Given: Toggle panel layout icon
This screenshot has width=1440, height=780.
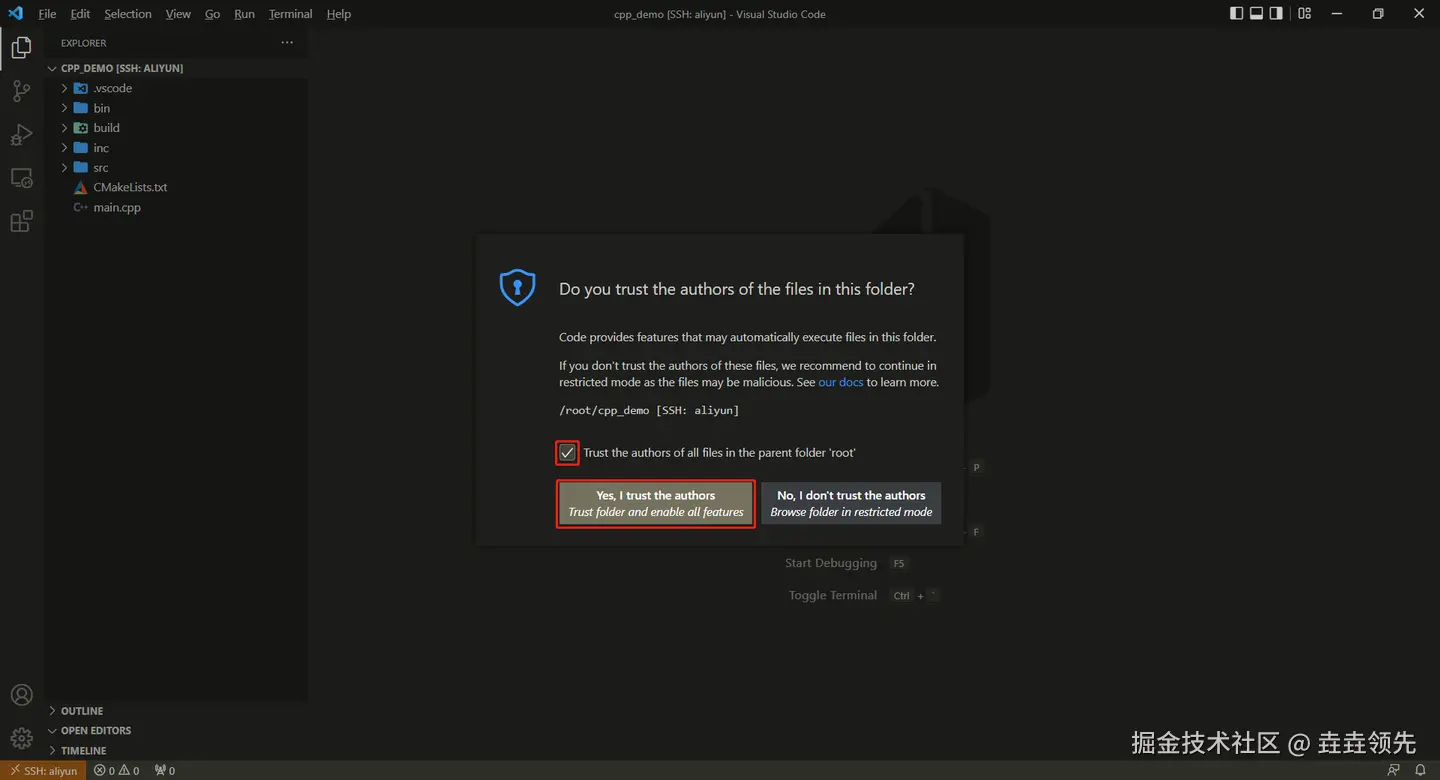Looking at the screenshot, I should pos(1257,14).
